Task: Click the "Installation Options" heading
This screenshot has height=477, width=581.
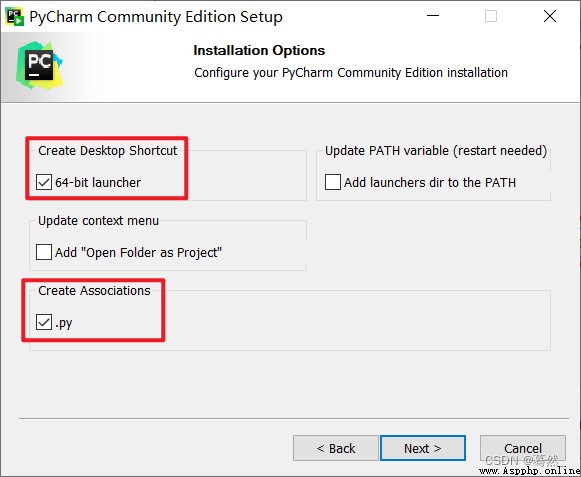Action: point(259,50)
